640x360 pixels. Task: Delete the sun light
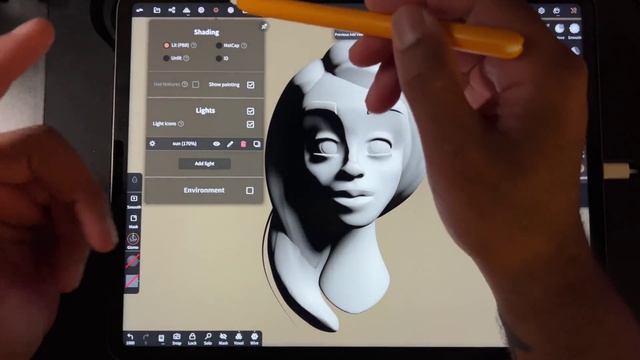click(x=243, y=144)
